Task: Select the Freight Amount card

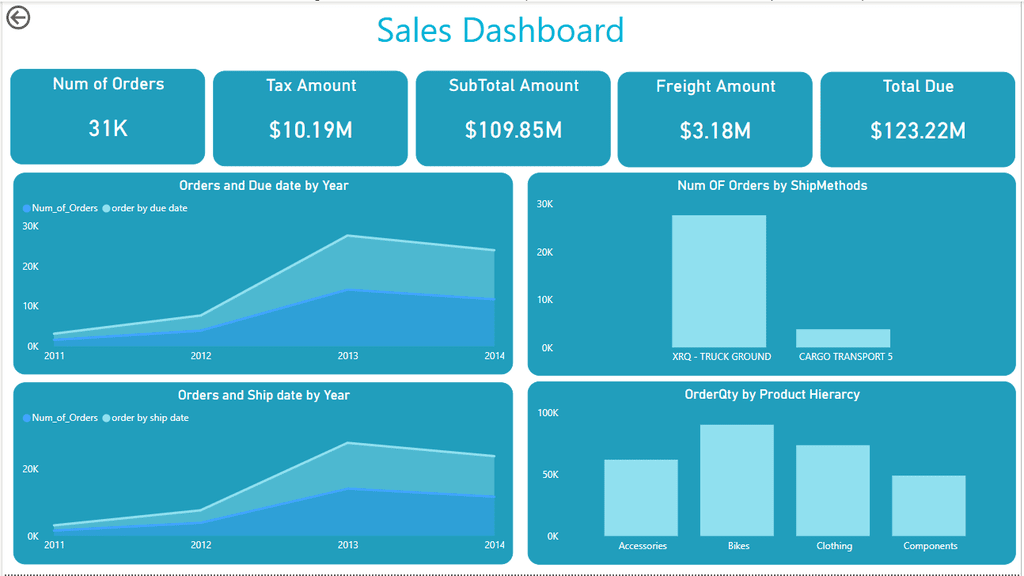Action: tap(715, 120)
